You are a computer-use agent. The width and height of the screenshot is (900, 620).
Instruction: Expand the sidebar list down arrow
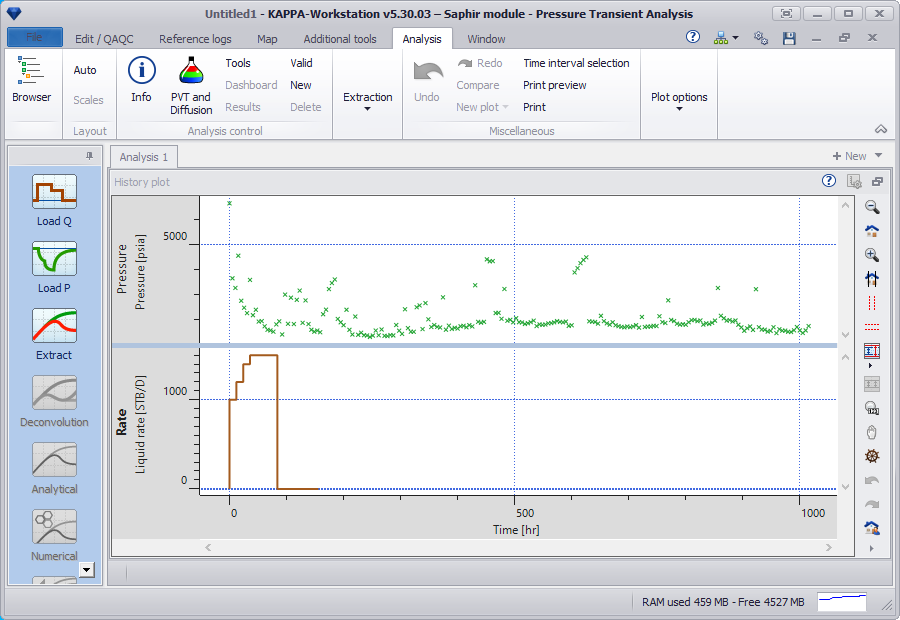tap(87, 569)
